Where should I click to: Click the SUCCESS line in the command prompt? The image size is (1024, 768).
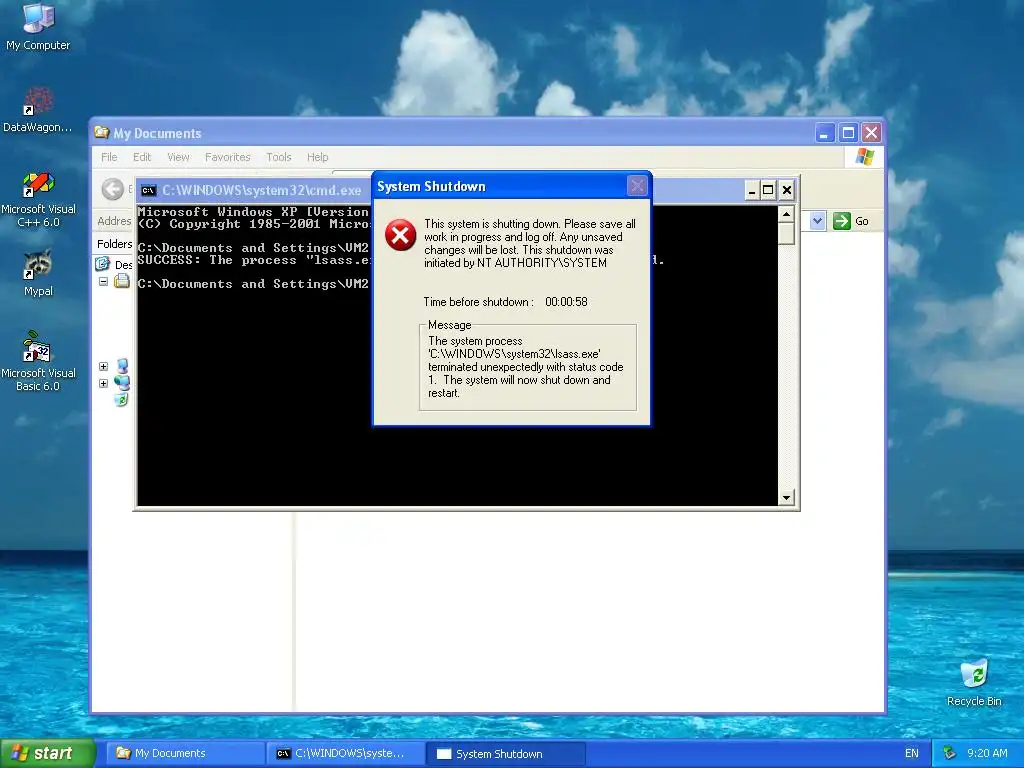point(255,260)
